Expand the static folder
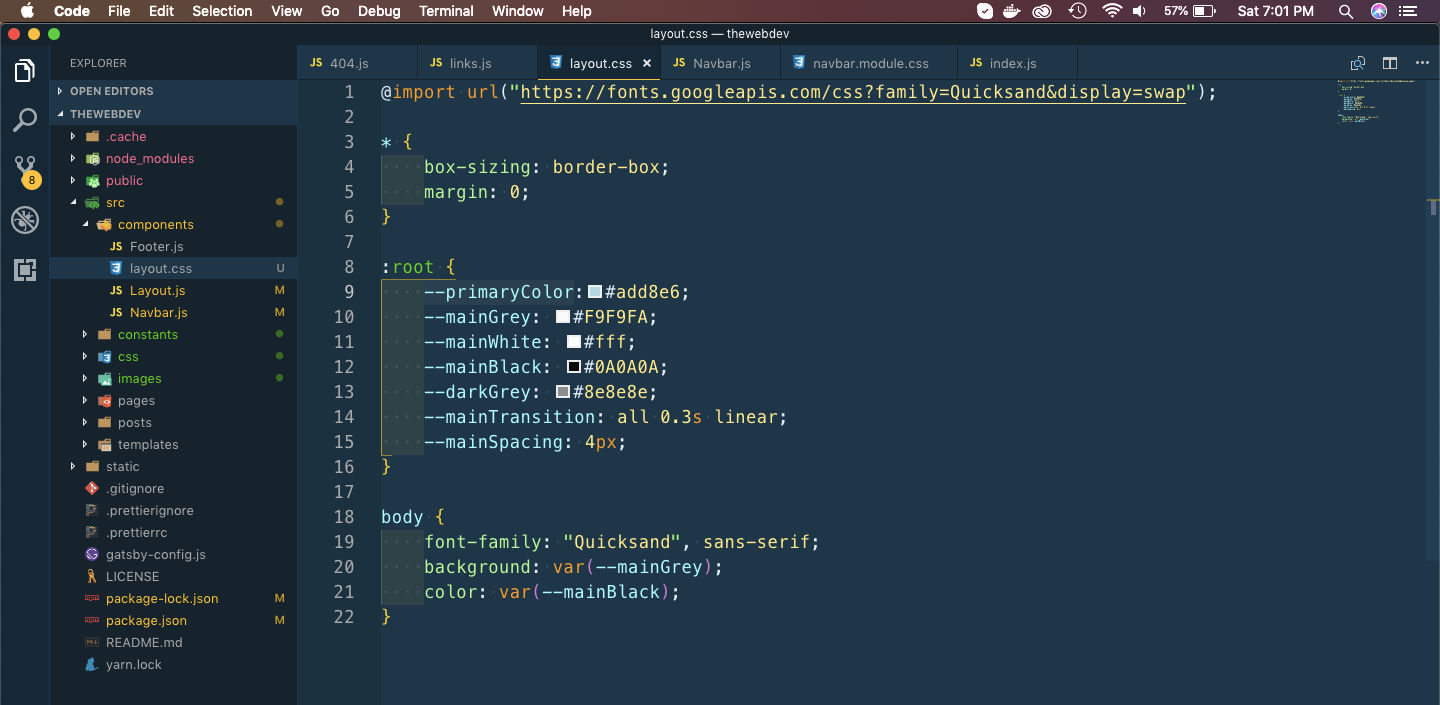Viewport: 1440px width, 705px height. [x=73, y=466]
